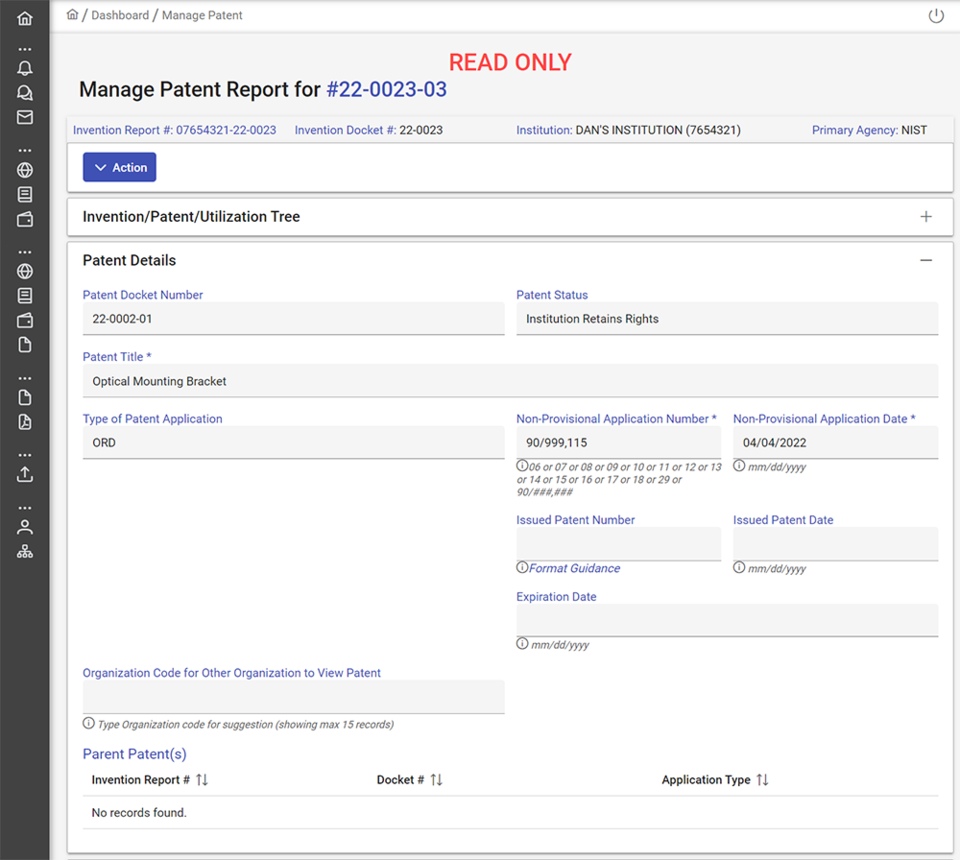
Task: Click the support chat person icon
Action: (x=24, y=91)
